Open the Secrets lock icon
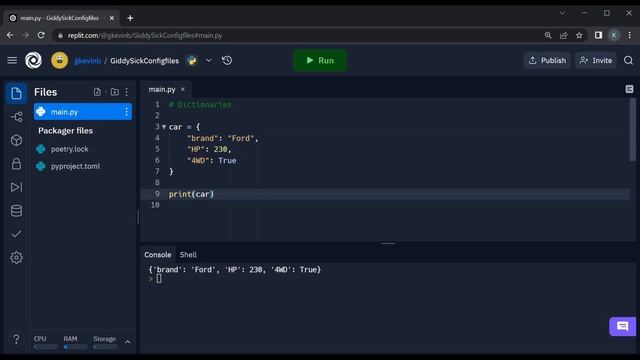This screenshot has width=640, height=360. click(16, 164)
